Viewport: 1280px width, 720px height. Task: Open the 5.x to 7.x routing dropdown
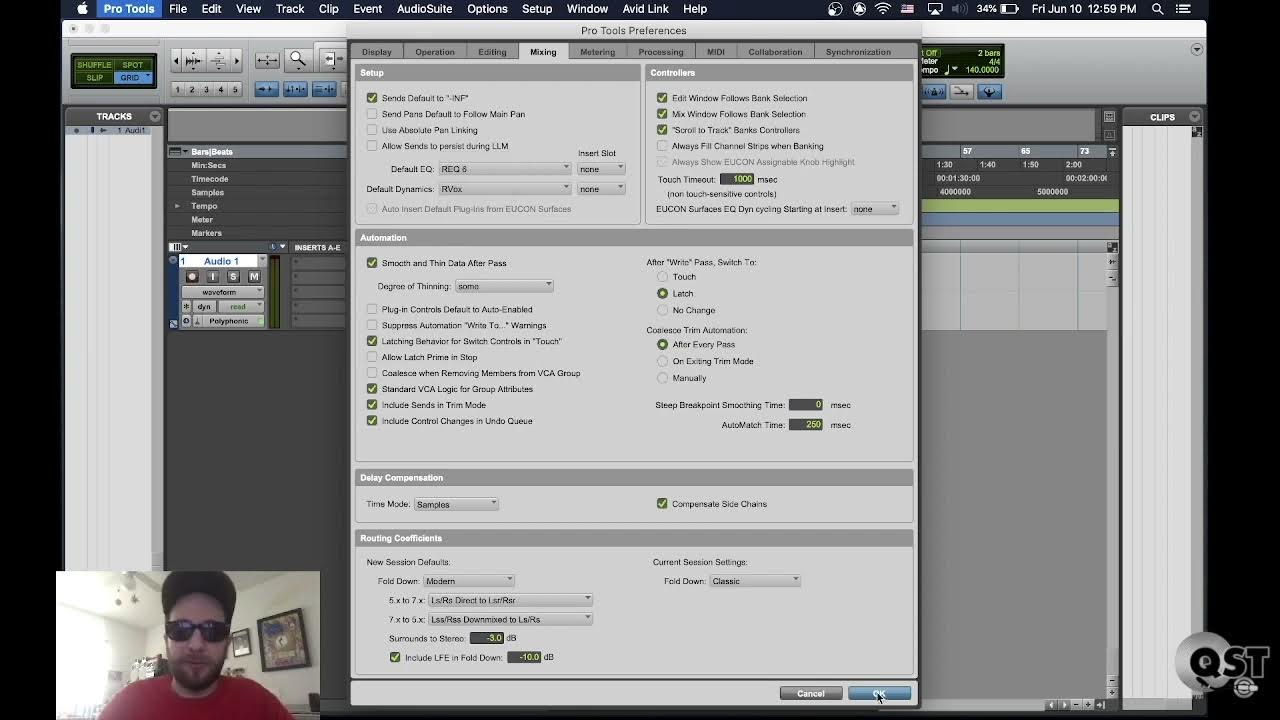510,600
